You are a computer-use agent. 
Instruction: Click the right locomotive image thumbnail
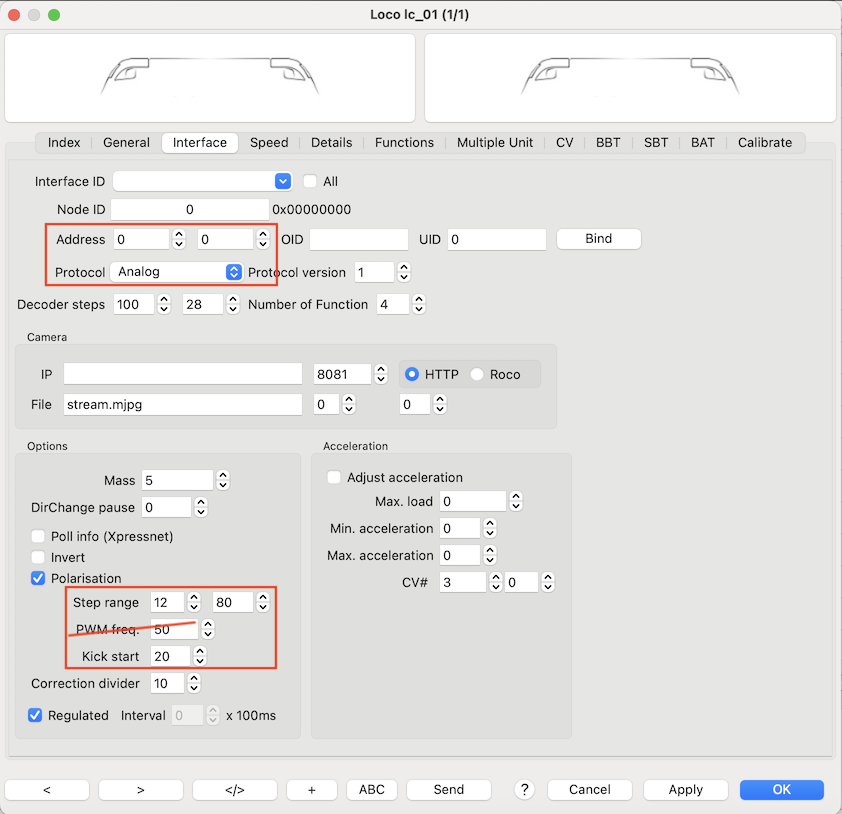click(630, 78)
